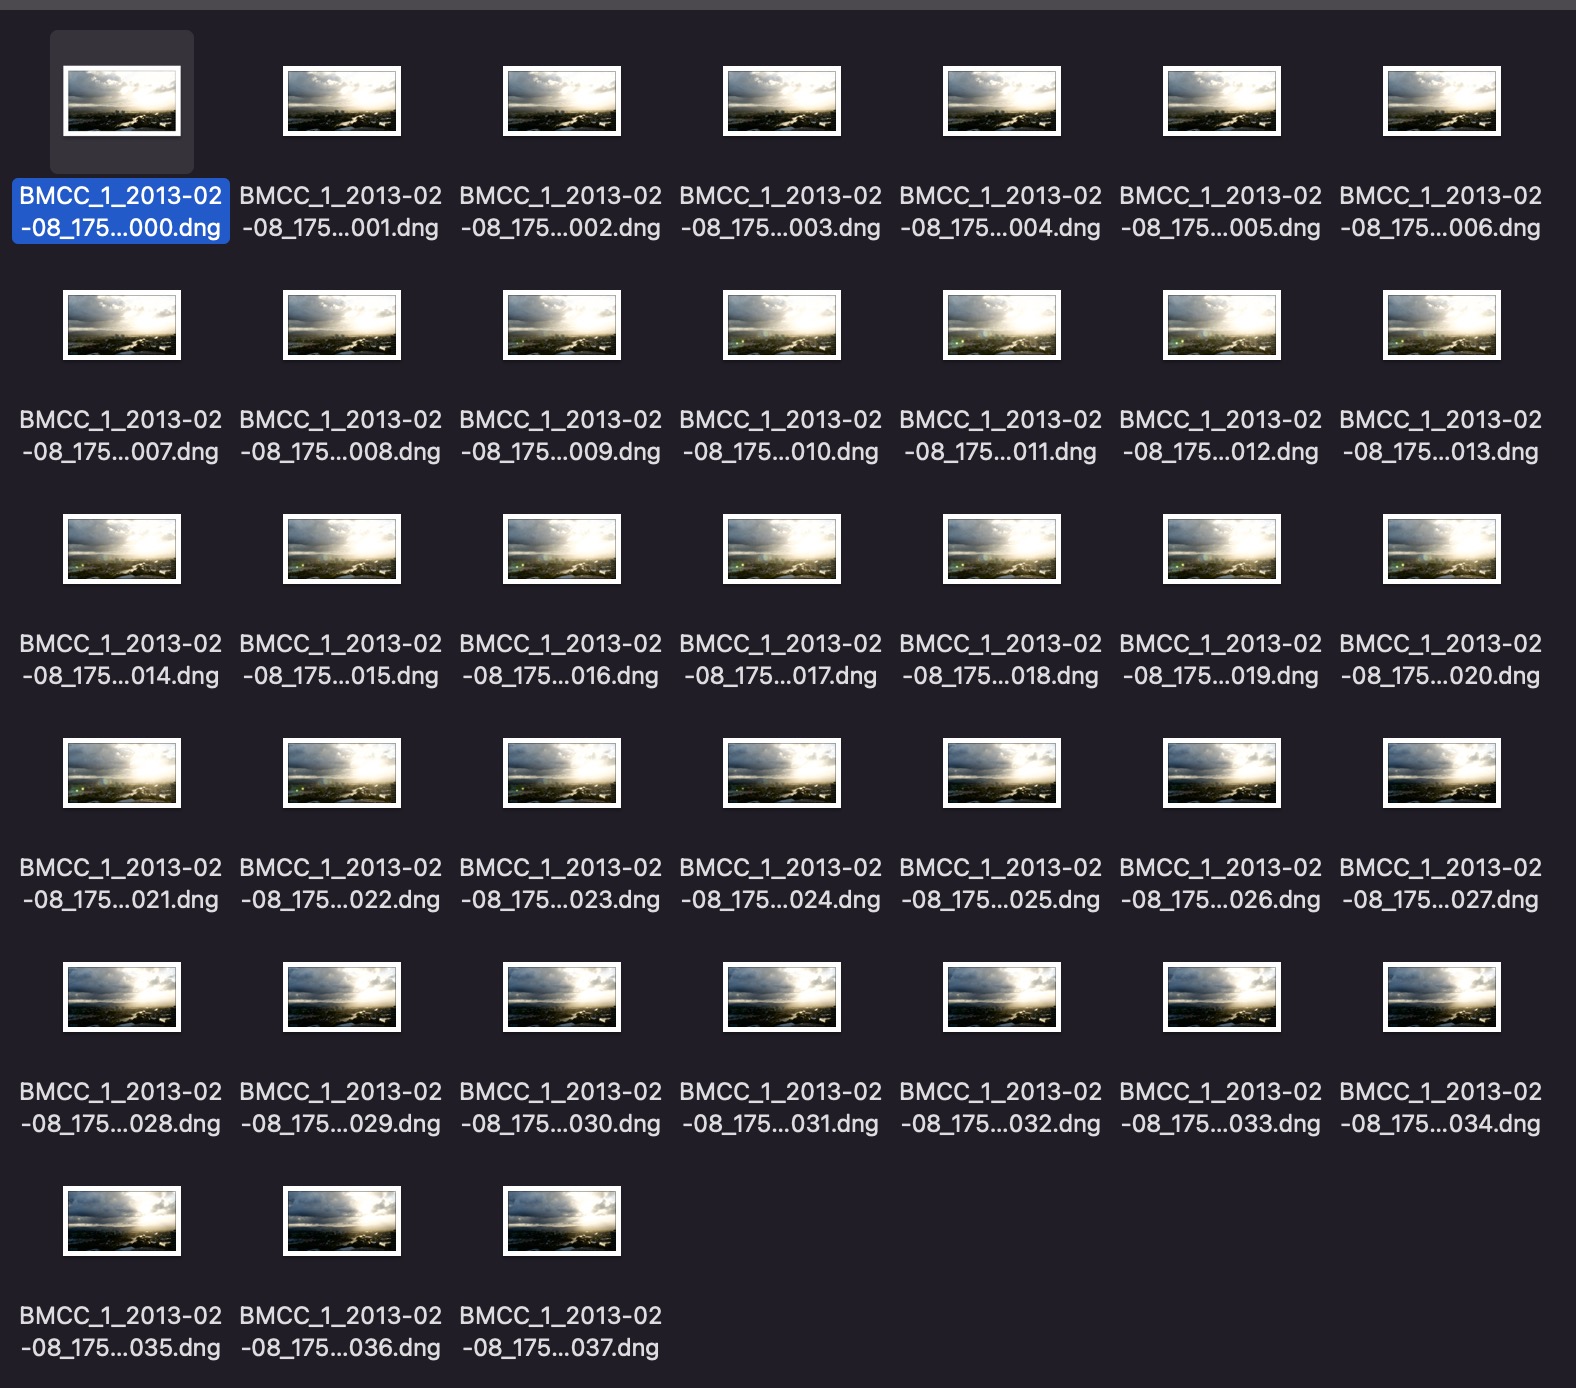Click the file label ending 026.dng
The width and height of the screenshot is (1576, 1388).
click(x=1221, y=884)
